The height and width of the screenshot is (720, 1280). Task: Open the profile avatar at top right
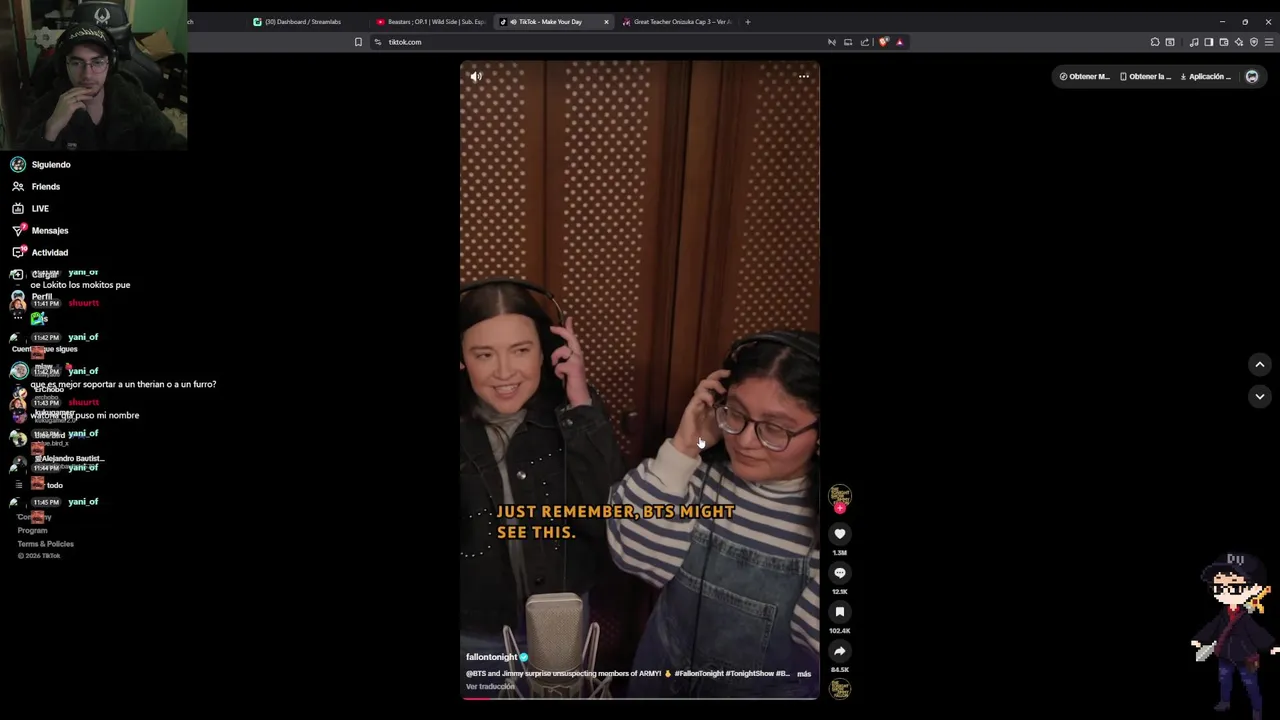pos(1252,76)
